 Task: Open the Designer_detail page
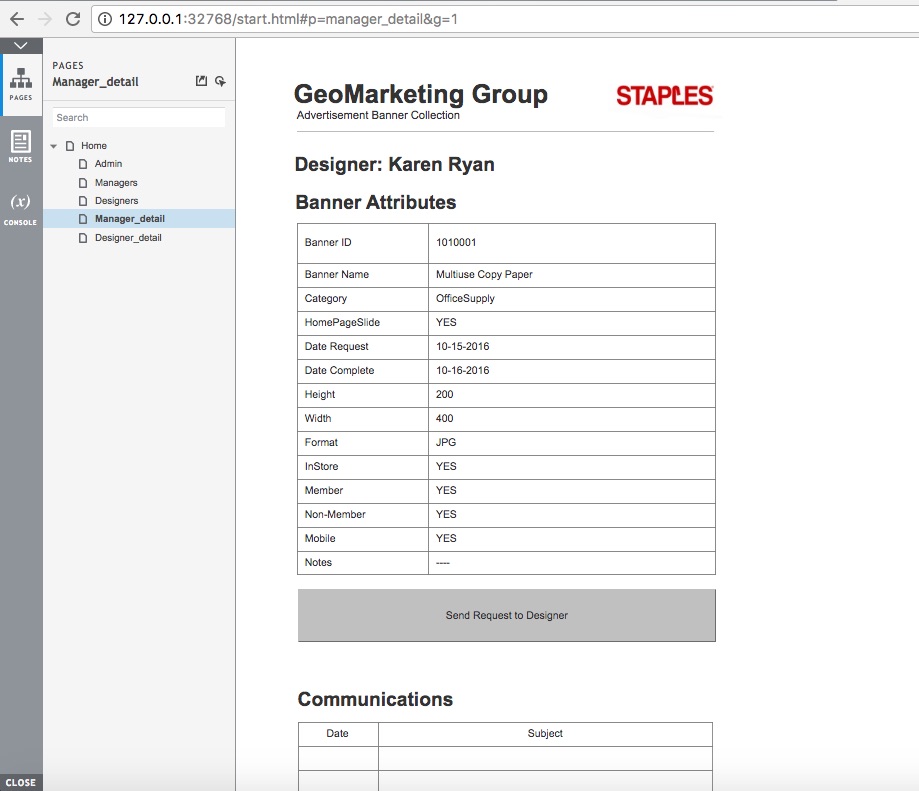(128, 238)
